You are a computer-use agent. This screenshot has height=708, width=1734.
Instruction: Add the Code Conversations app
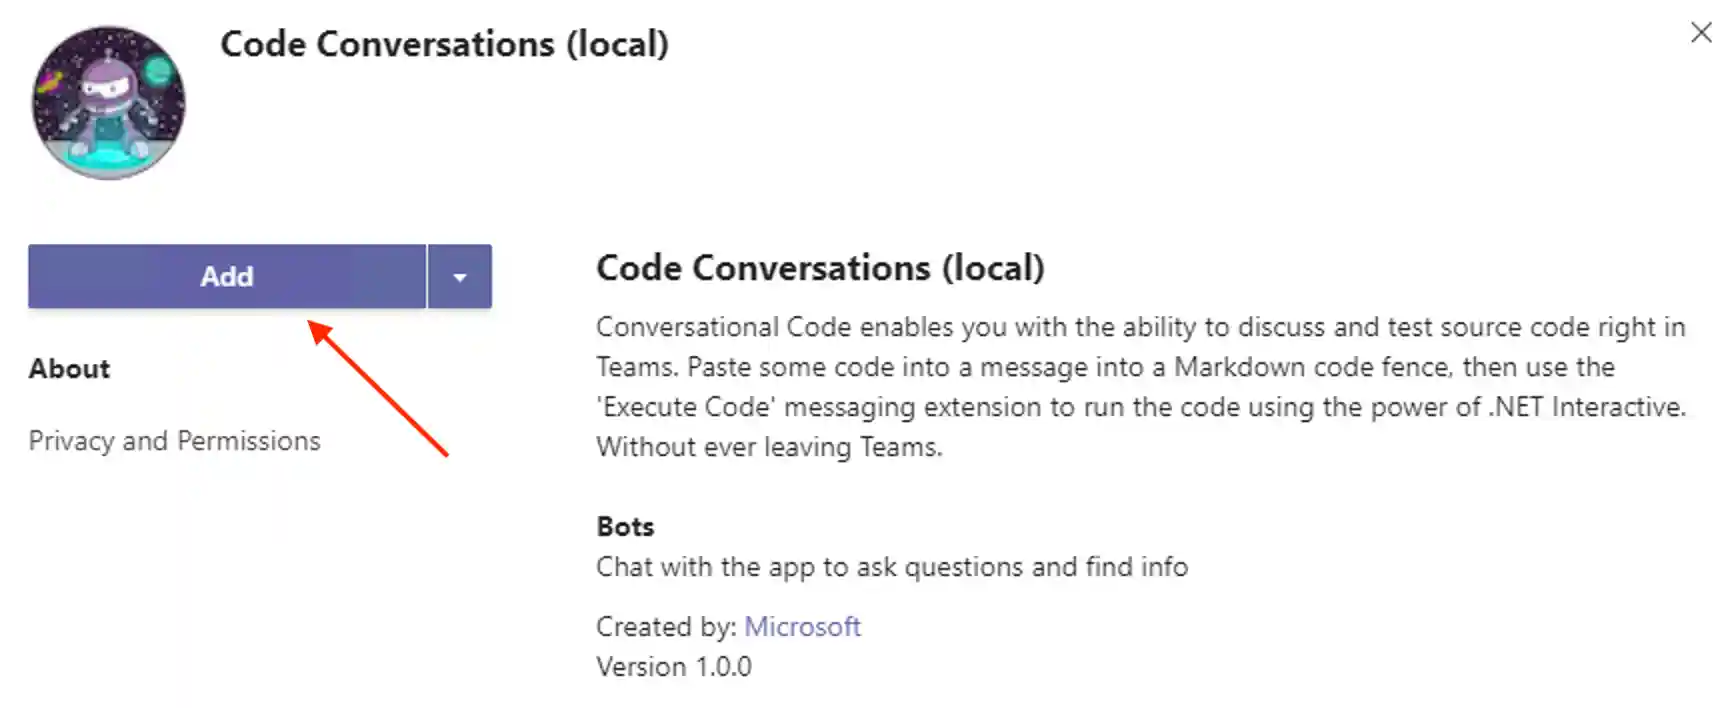pos(227,276)
